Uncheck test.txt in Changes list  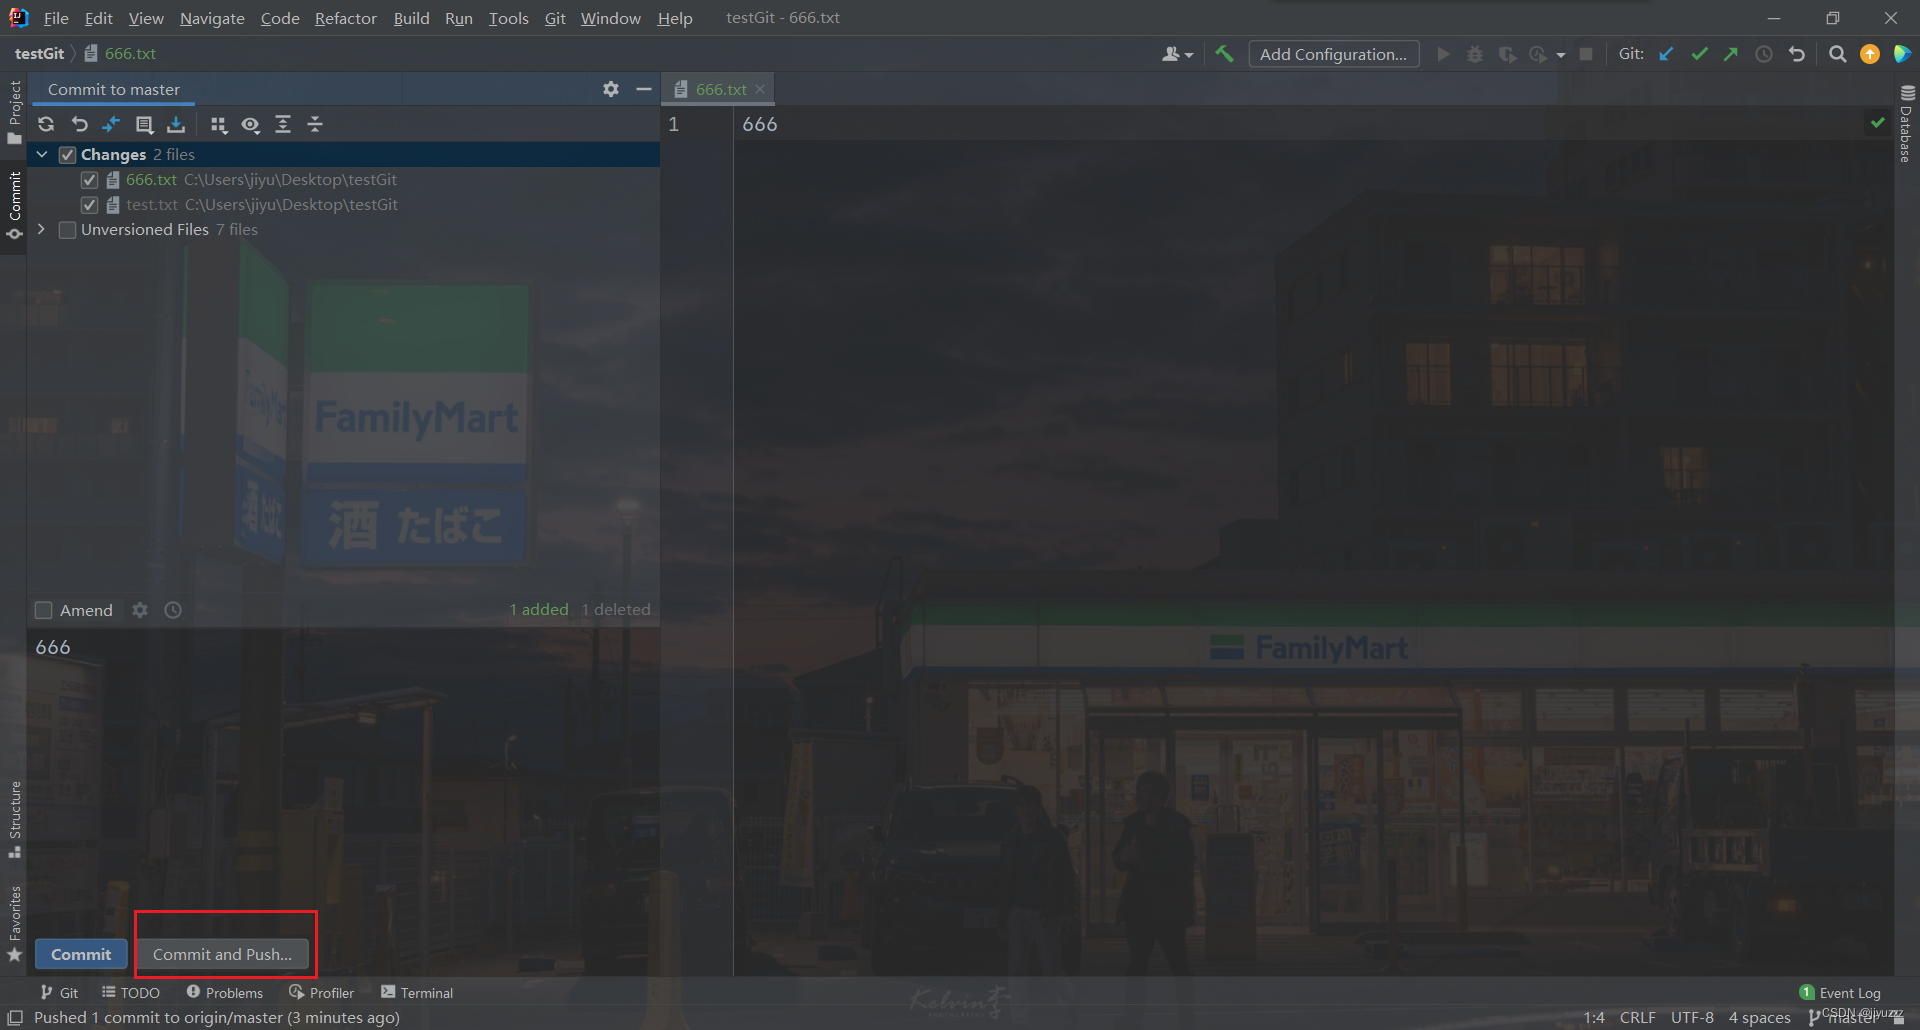90,205
